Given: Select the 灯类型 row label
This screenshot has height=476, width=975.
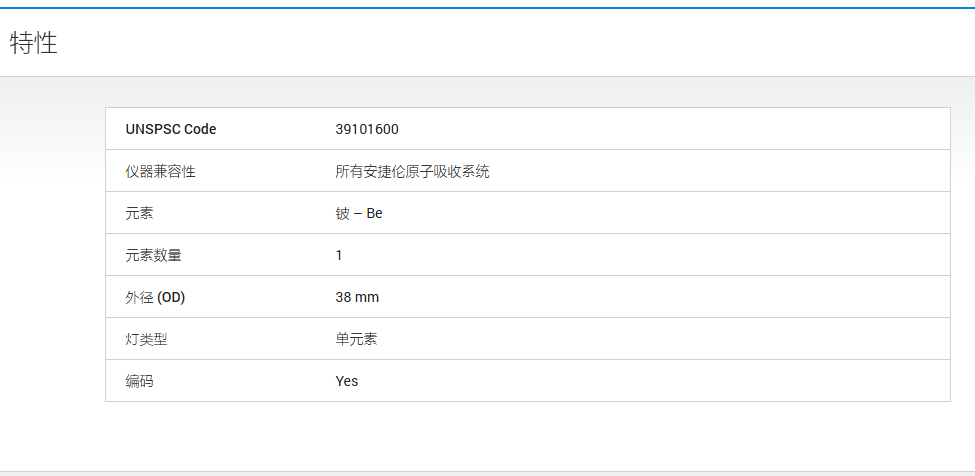Looking at the screenshot, I should 146,339.
